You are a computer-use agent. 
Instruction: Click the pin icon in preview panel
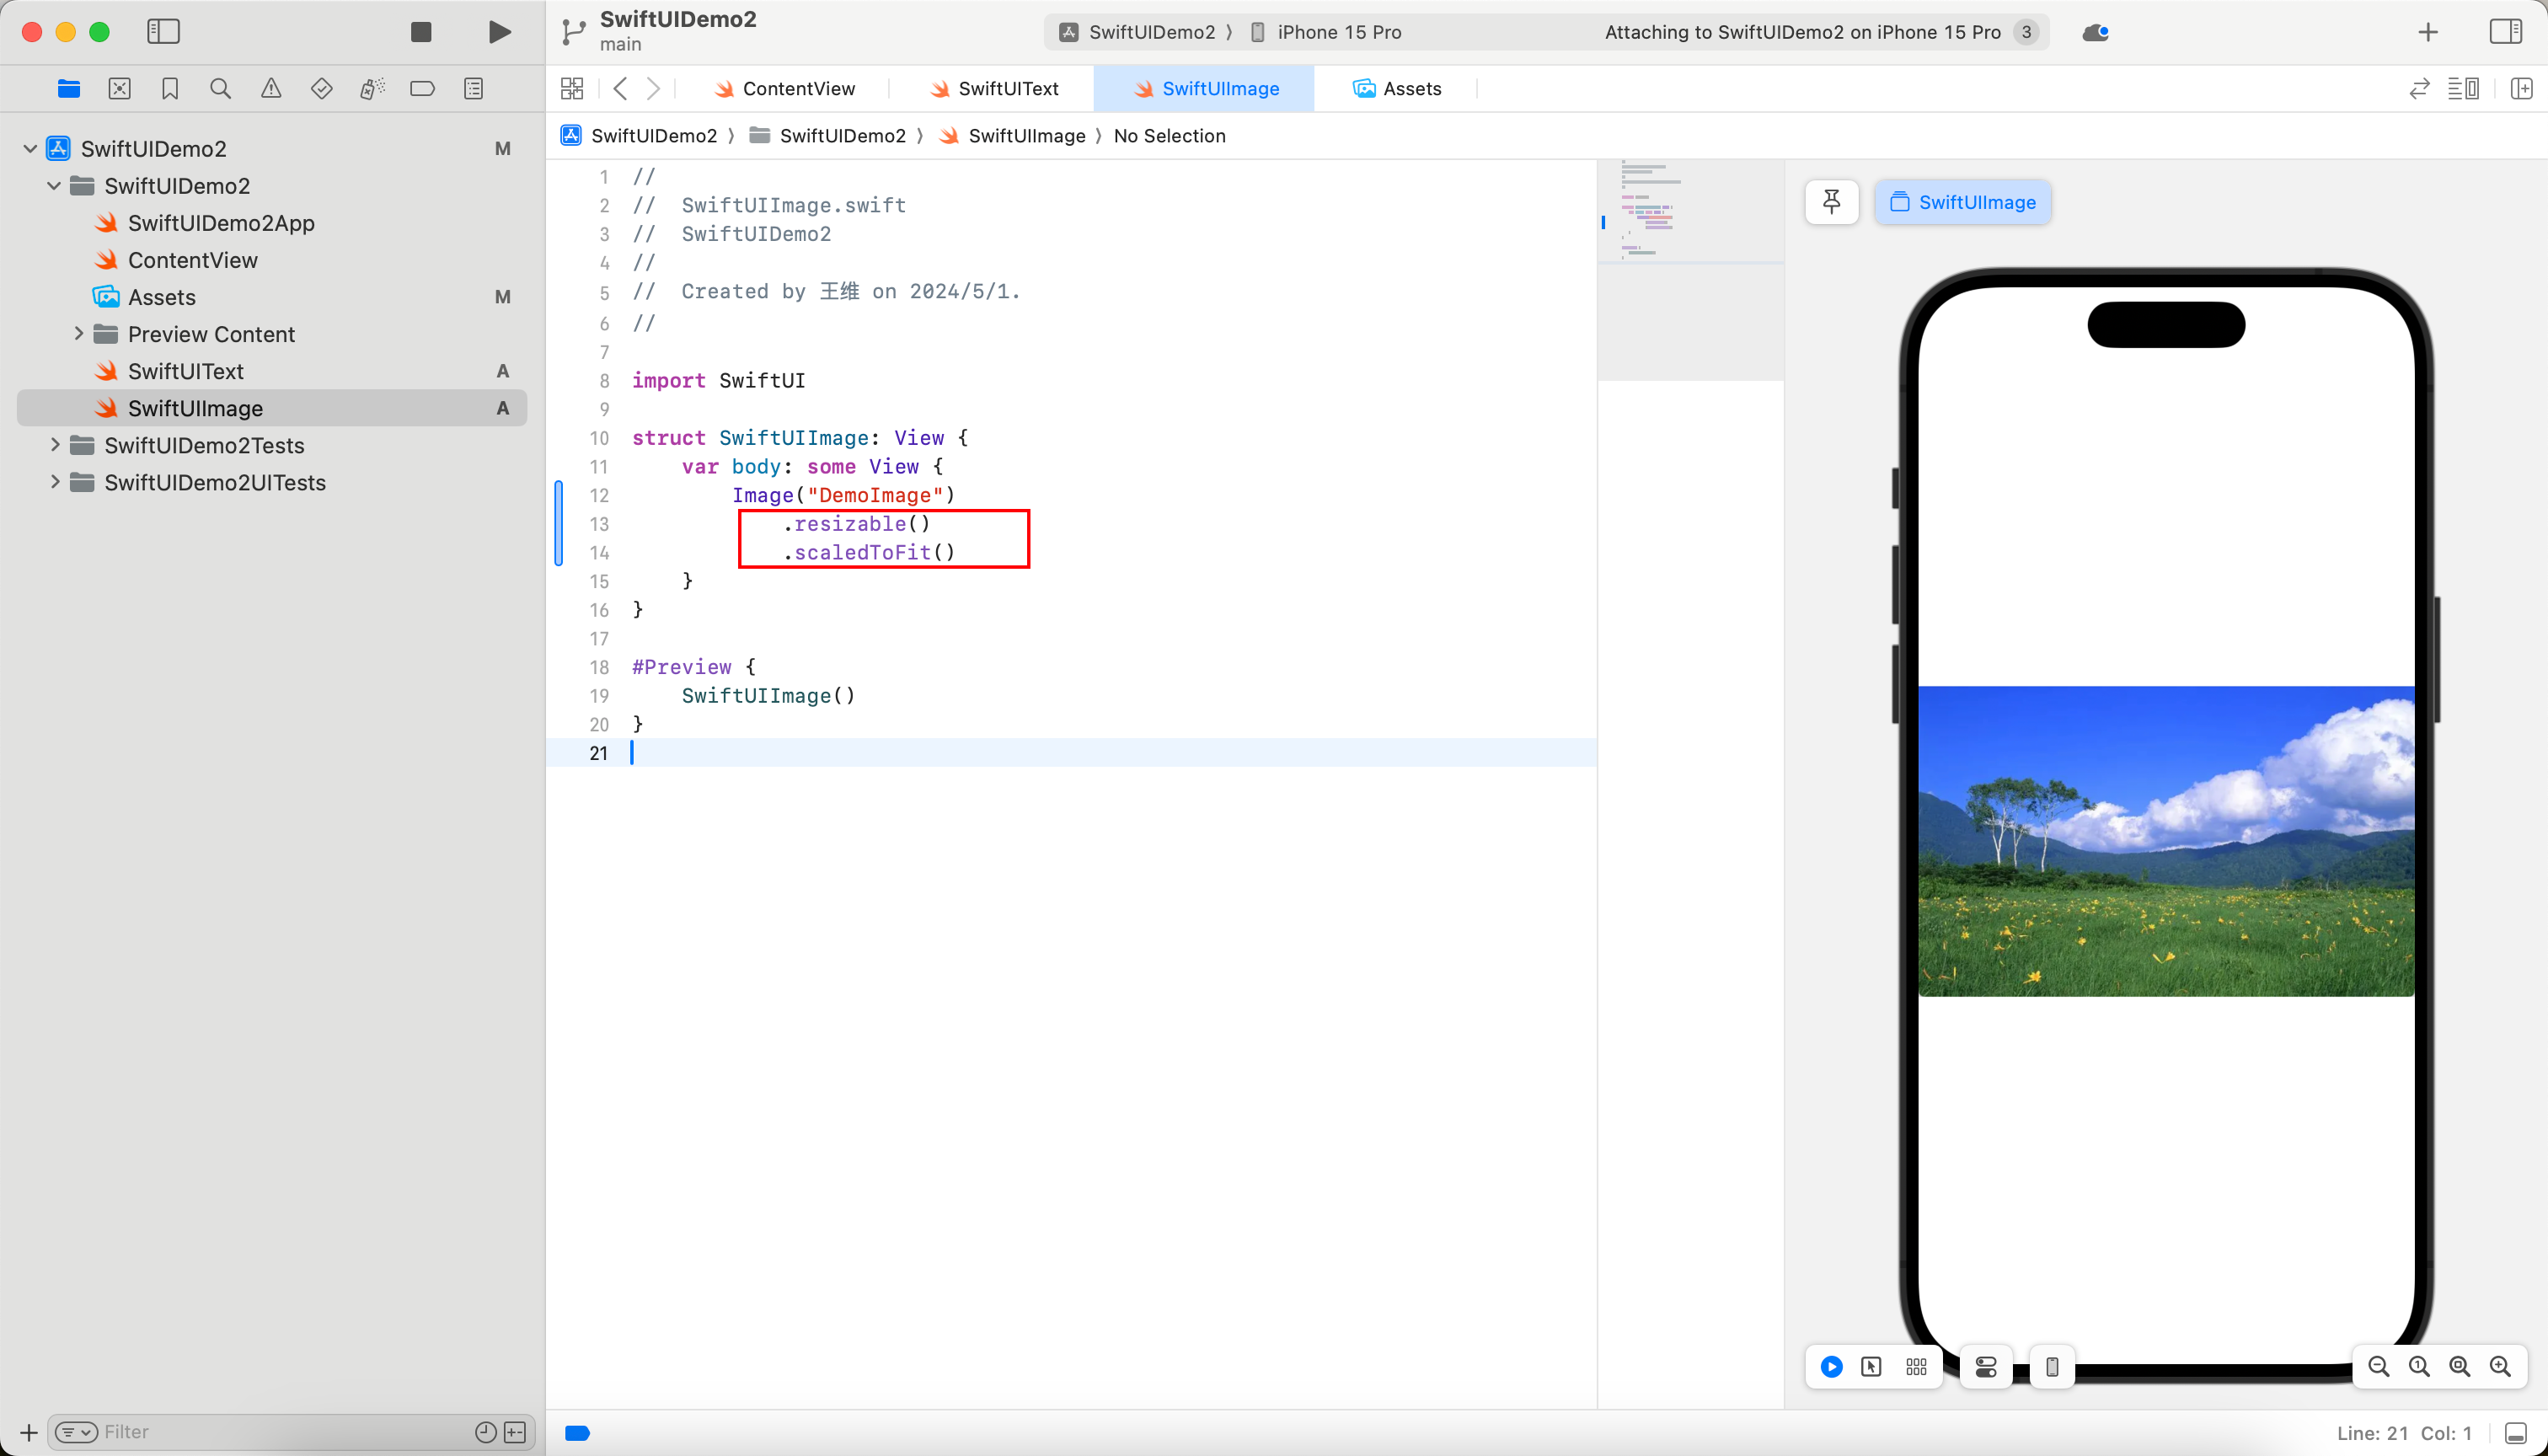pos(1833,201)
